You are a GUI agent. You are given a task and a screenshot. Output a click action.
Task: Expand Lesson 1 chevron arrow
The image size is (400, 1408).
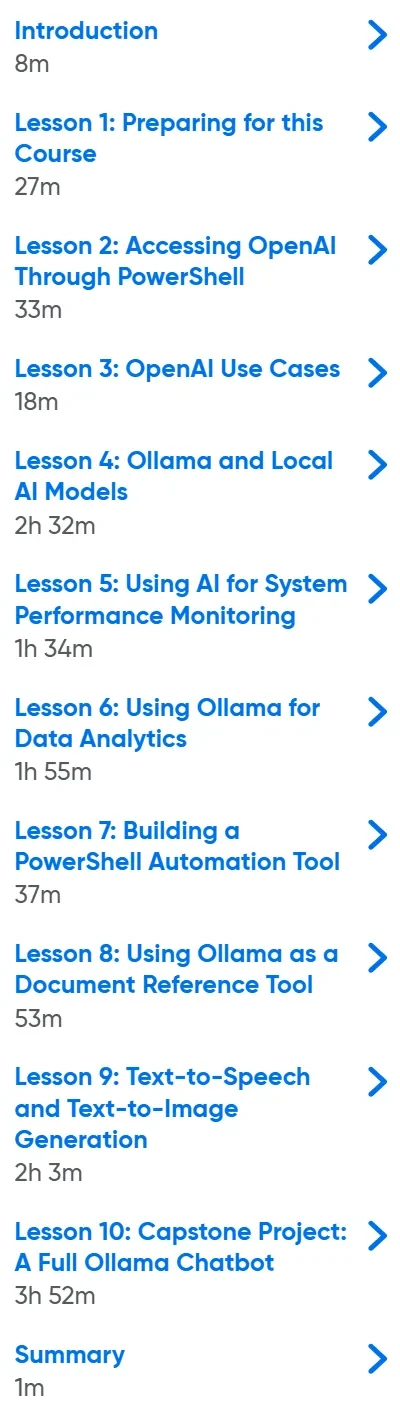pos(377,127)
